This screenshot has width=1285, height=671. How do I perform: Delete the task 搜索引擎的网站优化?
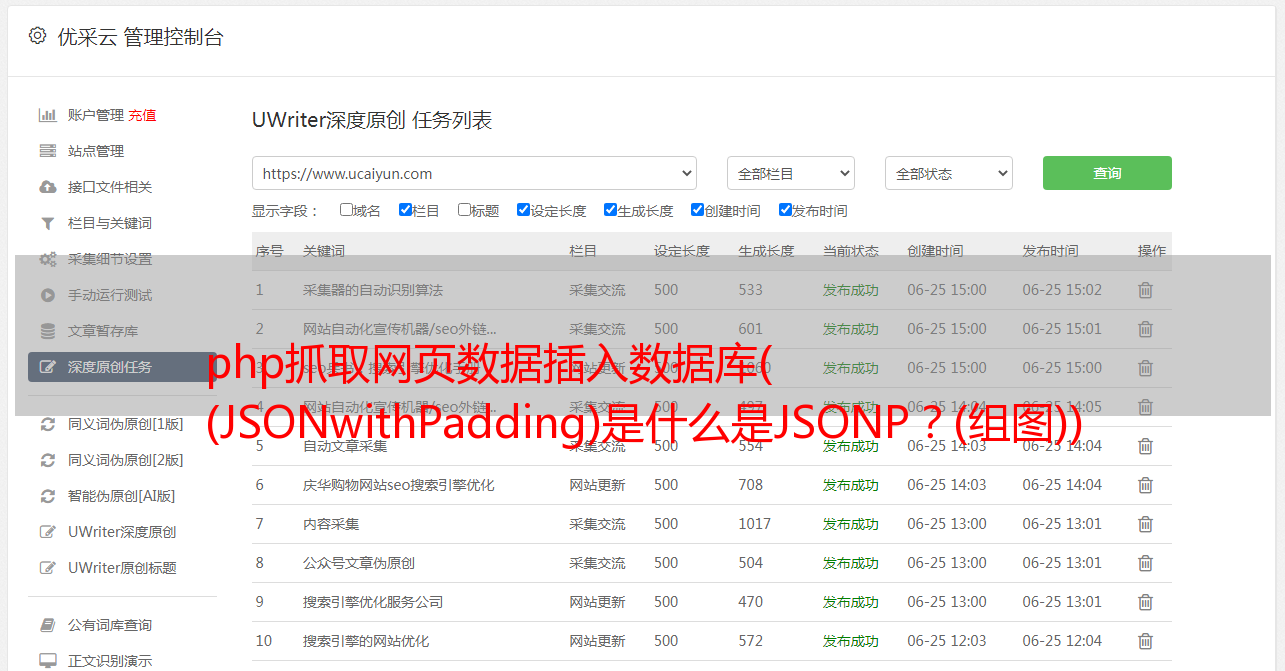pos(1145,641)
